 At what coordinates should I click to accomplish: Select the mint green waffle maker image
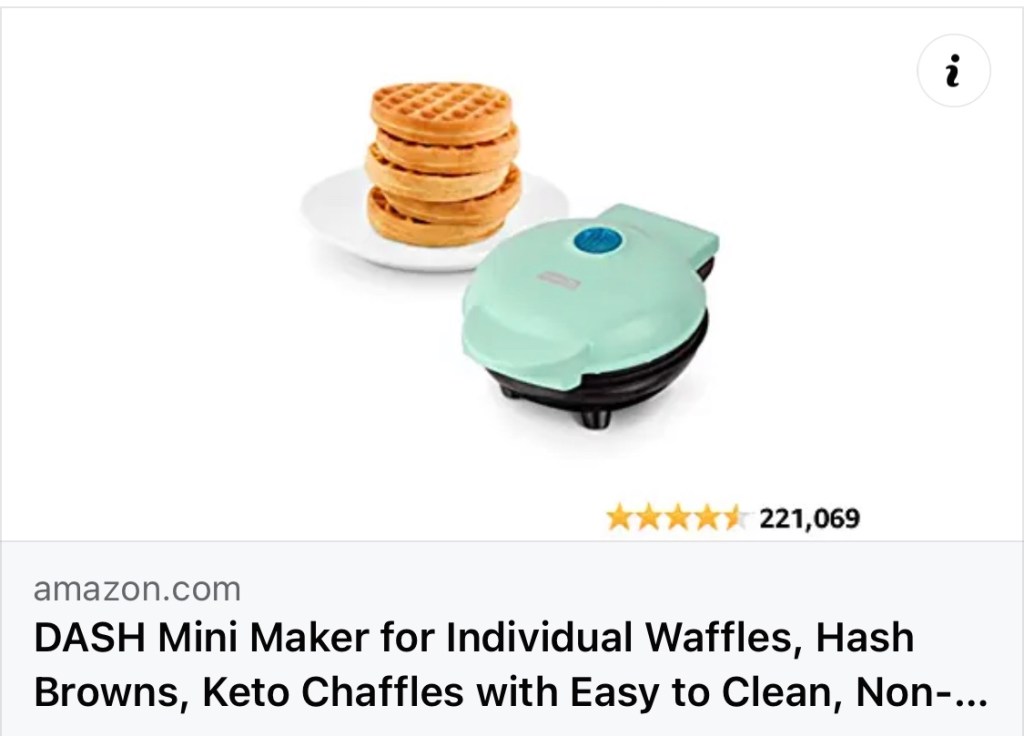(x=590, y=316)
